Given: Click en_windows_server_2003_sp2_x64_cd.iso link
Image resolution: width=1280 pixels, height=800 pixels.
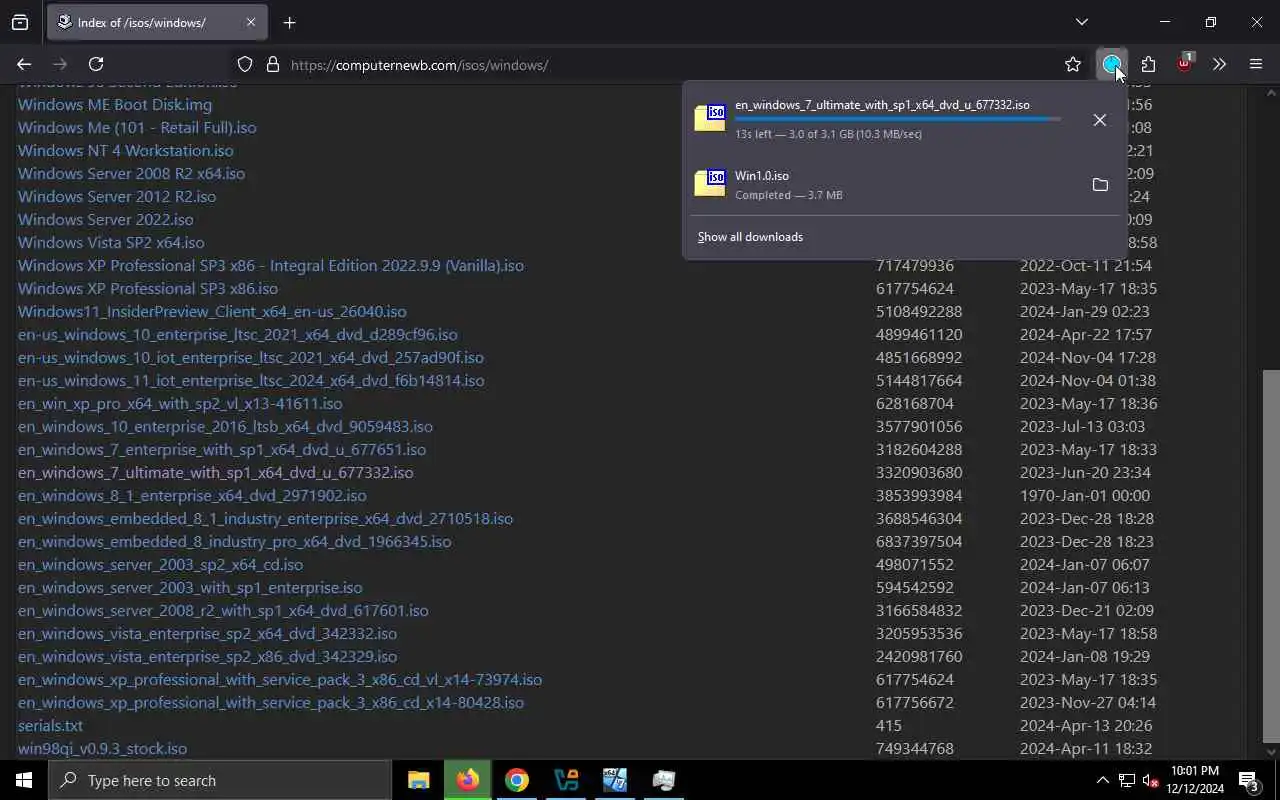Looking at the screenshot, I should point(160,564).
